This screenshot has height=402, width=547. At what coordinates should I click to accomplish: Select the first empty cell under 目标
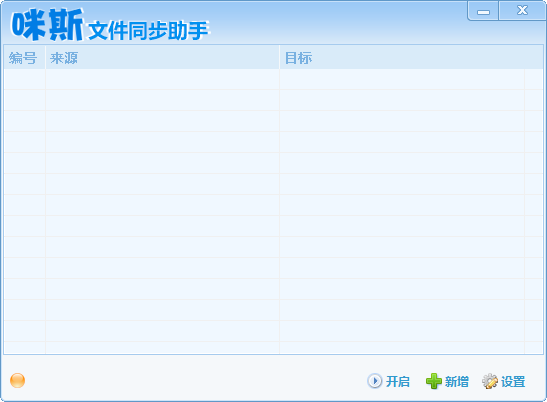402,80
